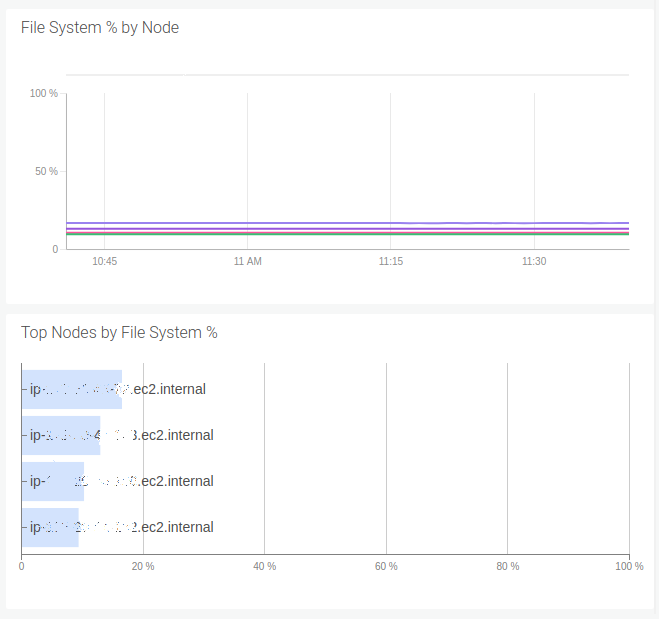Select the bottom node bar ending in 2.ec2.internal
659x619 pixels.
point(50,527)
